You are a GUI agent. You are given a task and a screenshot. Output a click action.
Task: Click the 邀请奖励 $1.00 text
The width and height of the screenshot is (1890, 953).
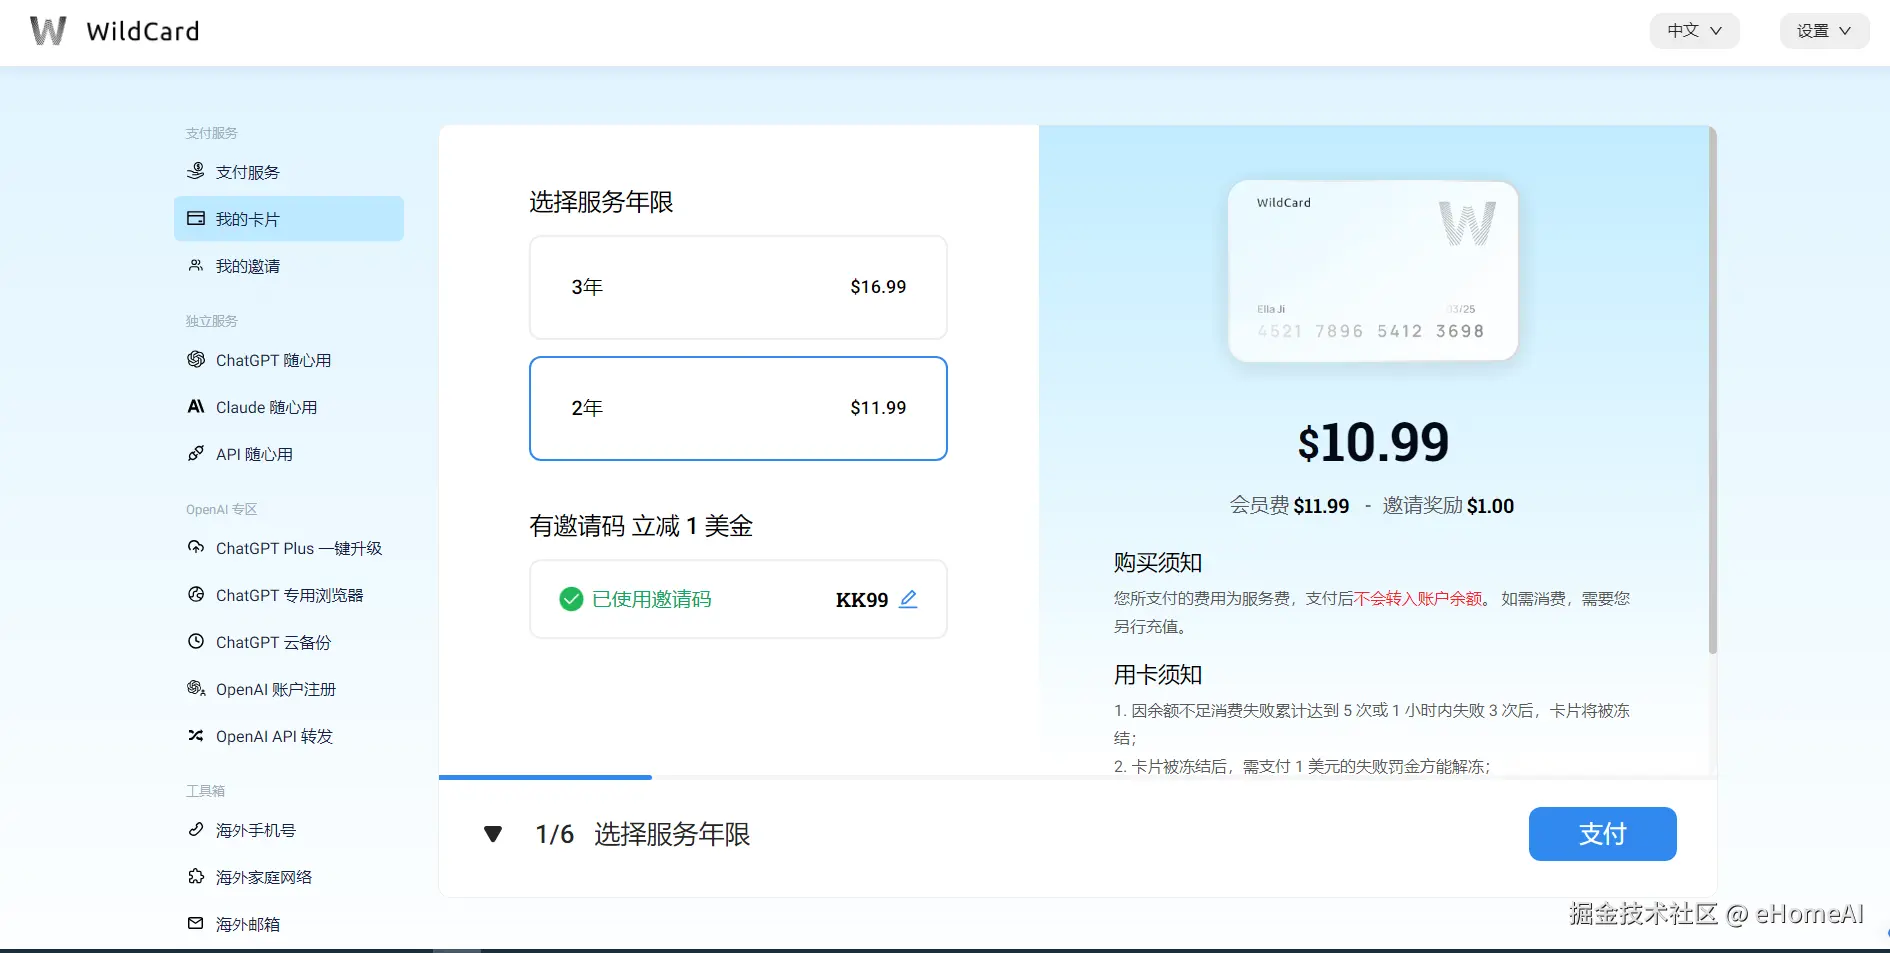click(x=1448, y=506)
